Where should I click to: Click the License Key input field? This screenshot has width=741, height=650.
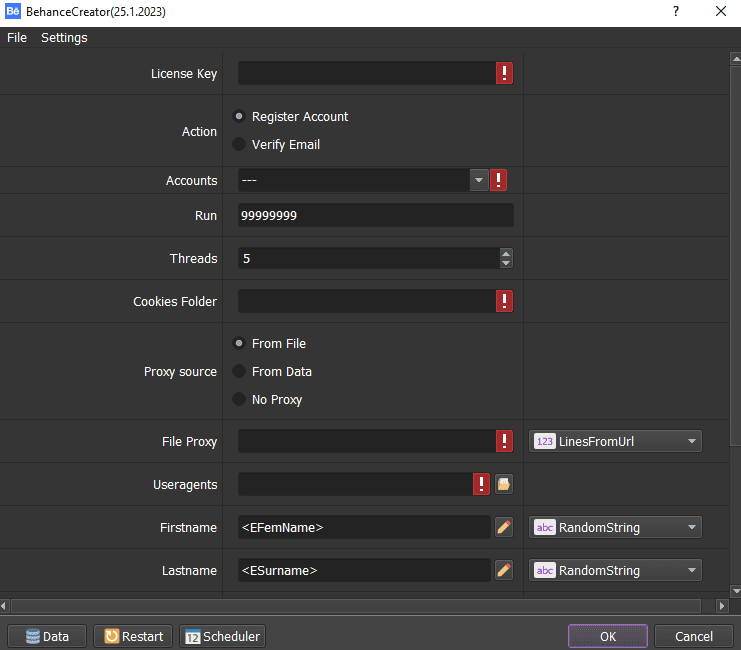[x=367, y=73]
